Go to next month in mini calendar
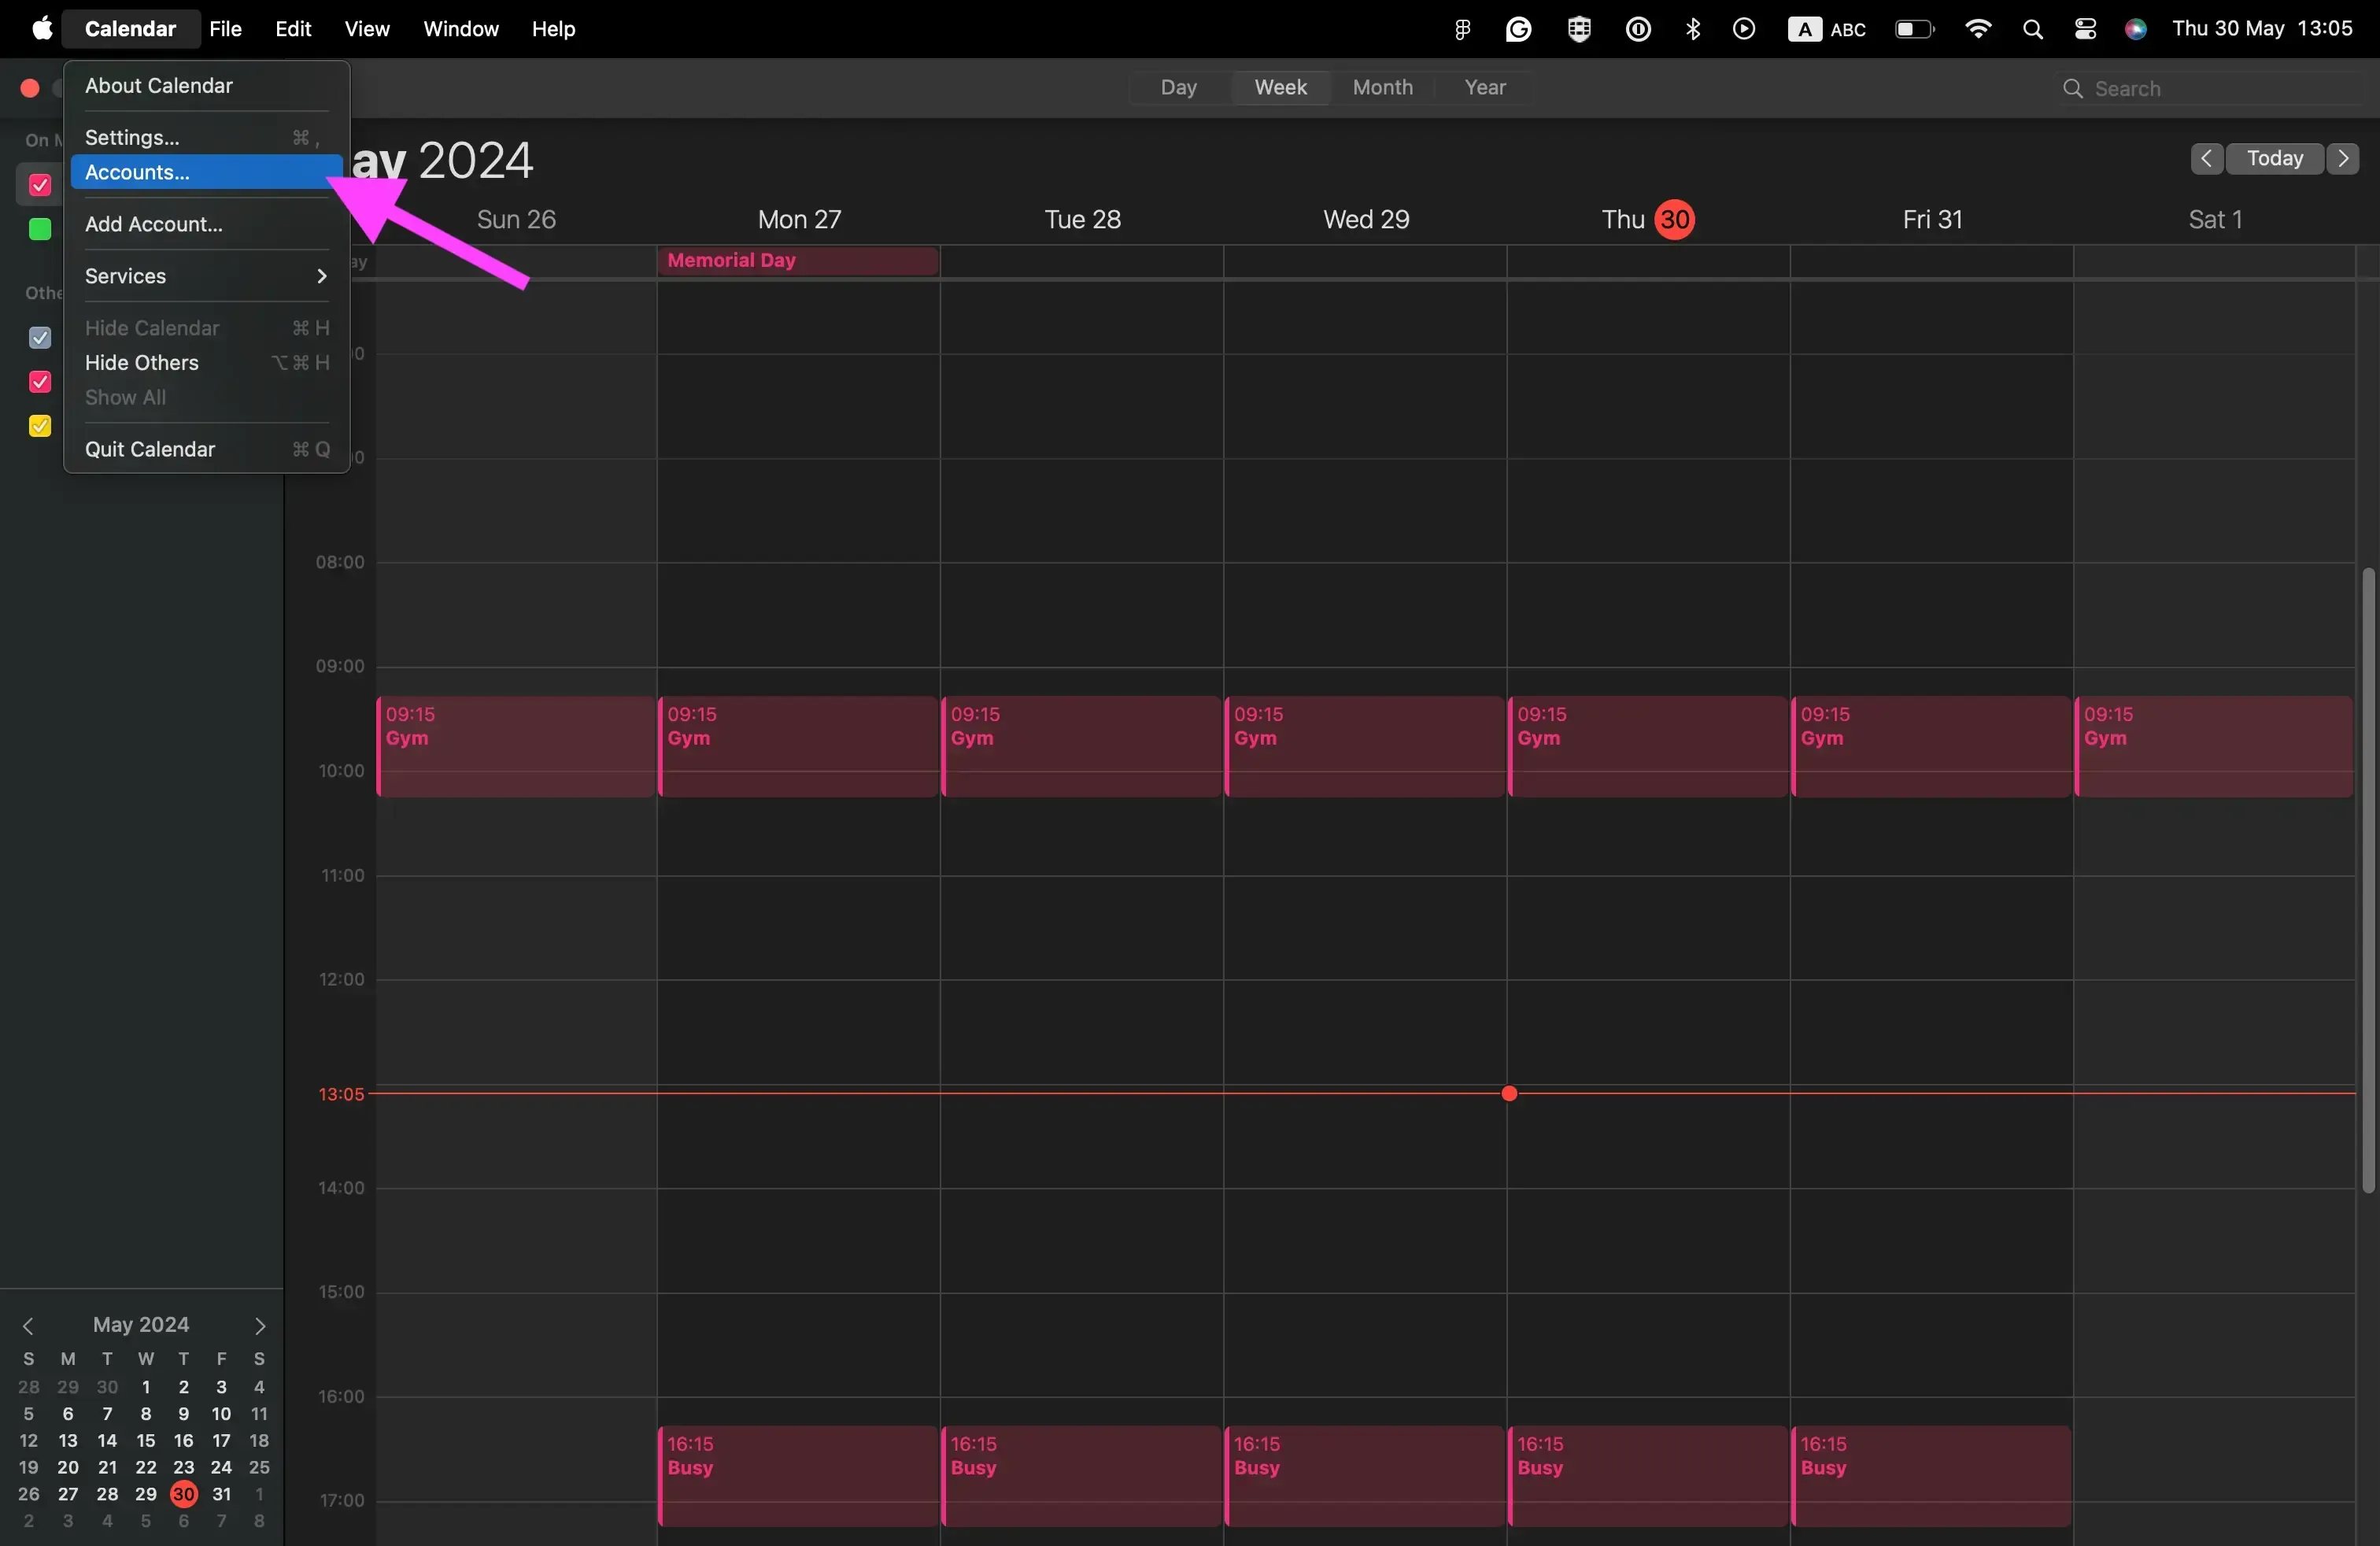 click(x=260, y=1327)
